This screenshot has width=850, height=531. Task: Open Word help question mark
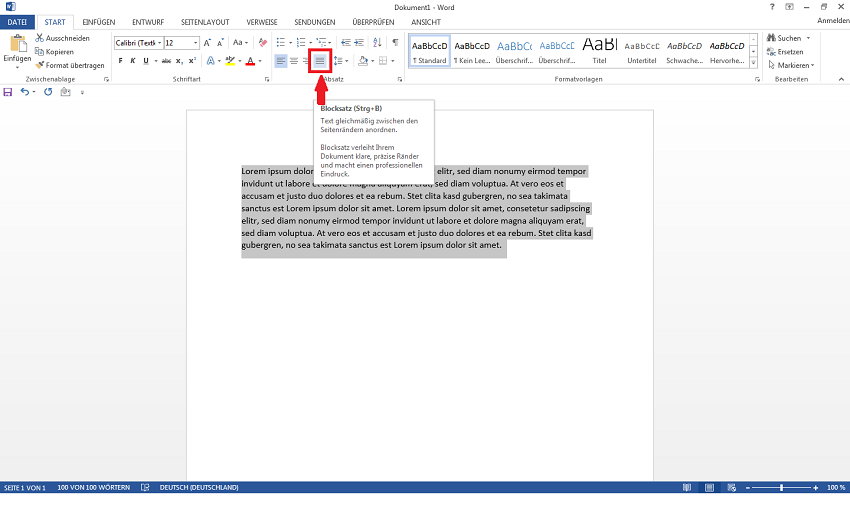pyautogui.click(x=772, y=7)
